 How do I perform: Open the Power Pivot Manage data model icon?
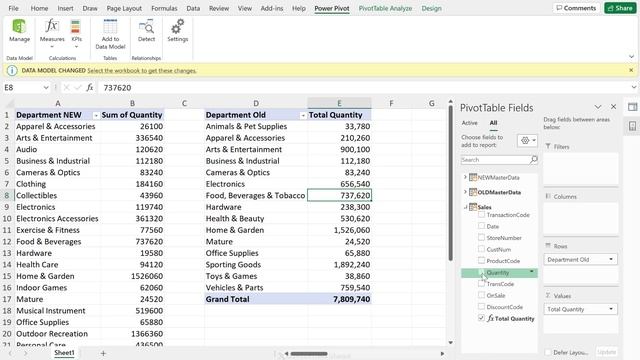19,27
